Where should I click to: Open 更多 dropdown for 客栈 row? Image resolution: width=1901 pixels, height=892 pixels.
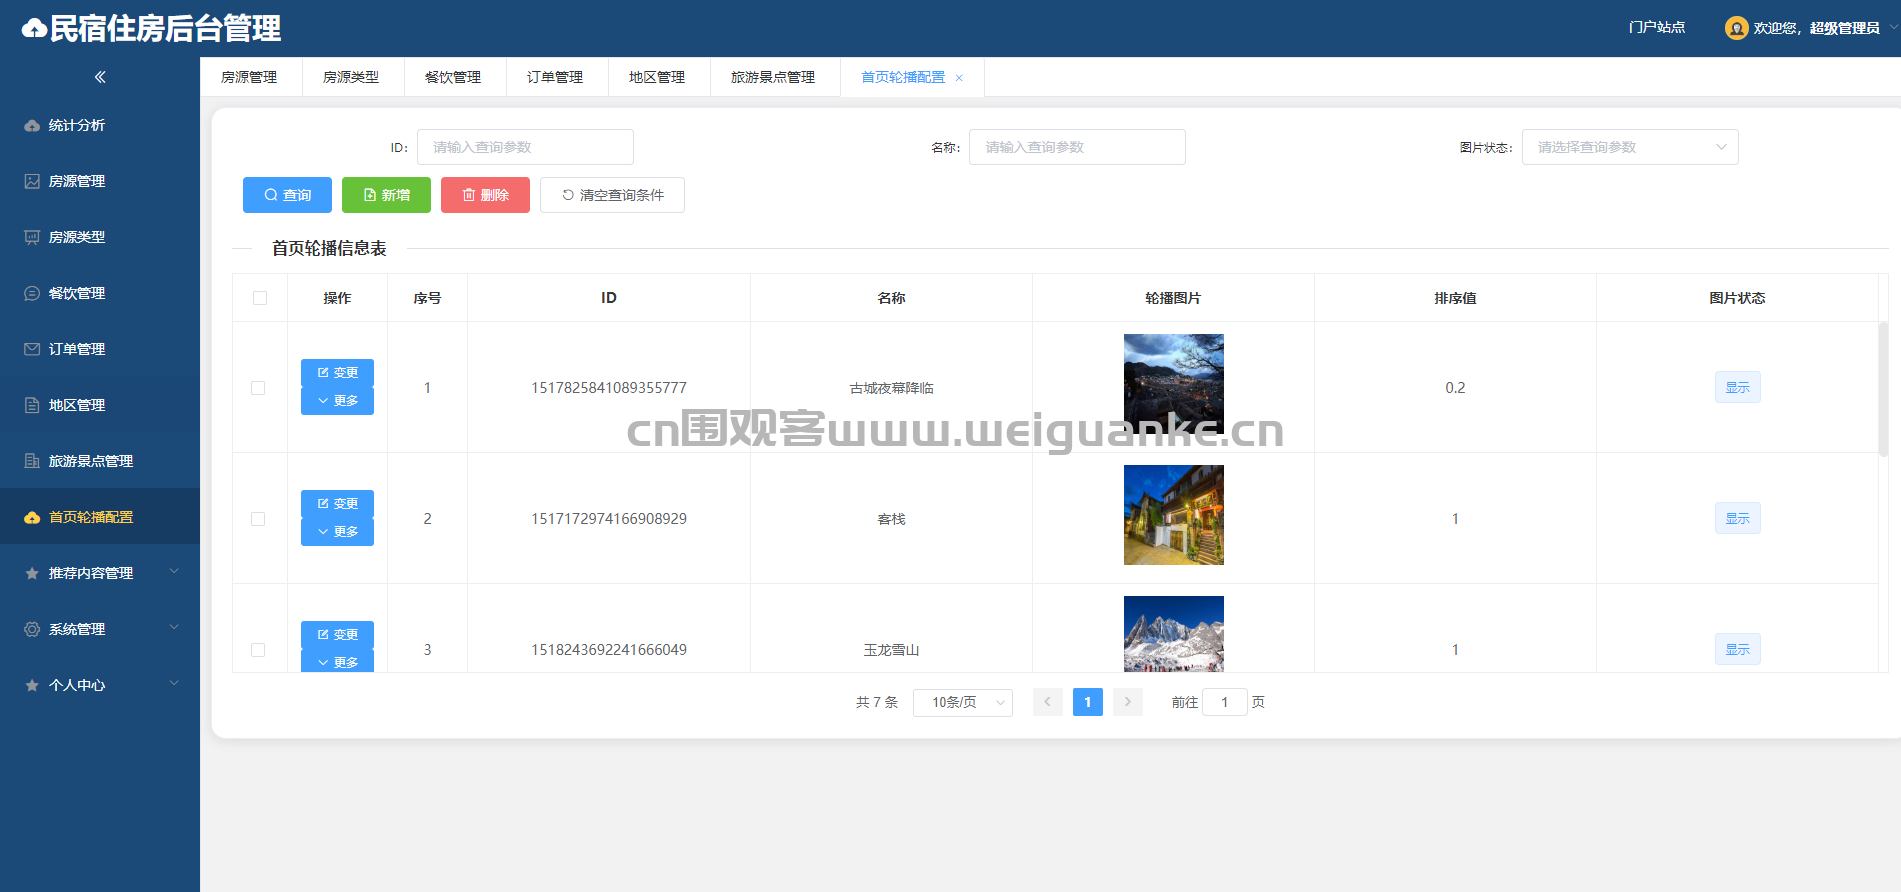tap(337, 532)
